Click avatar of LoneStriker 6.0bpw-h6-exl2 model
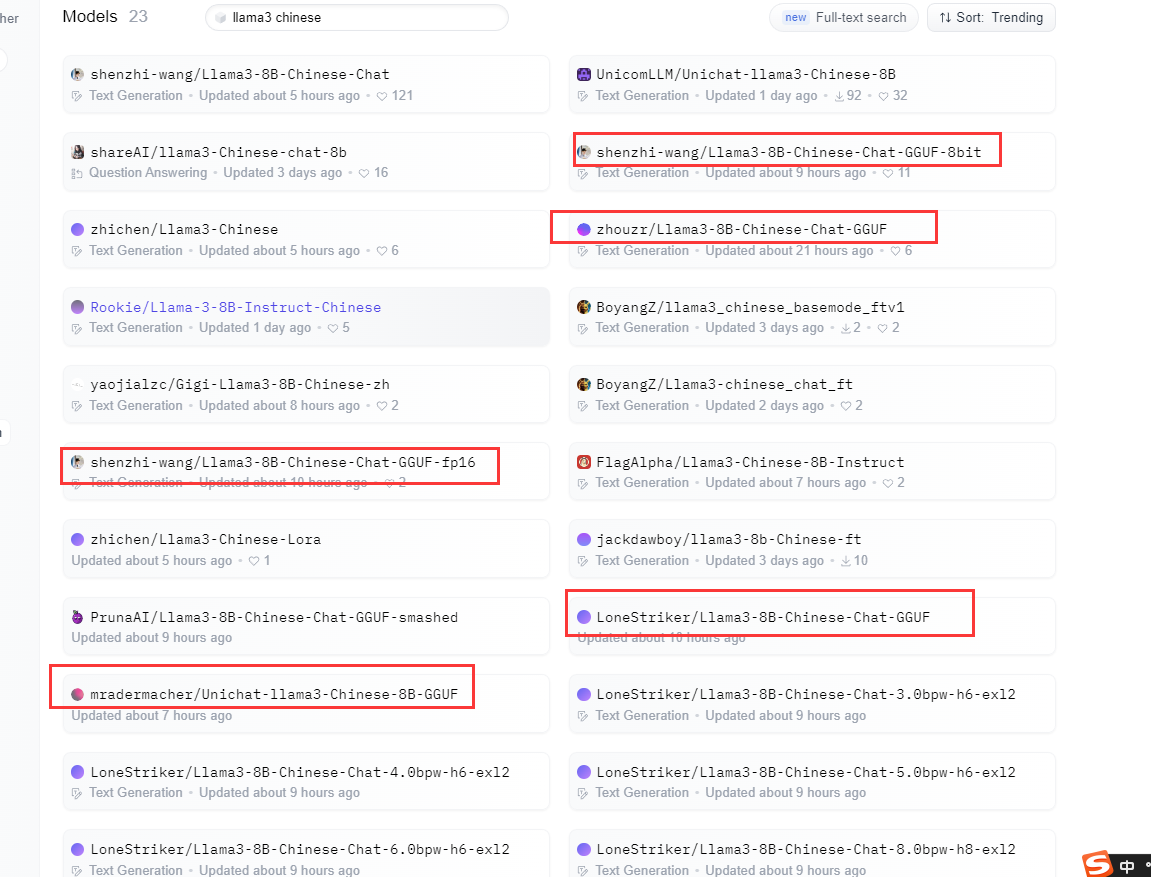Image resolution: width=1151 pixels, height=877 pixels. pos(77,850)
